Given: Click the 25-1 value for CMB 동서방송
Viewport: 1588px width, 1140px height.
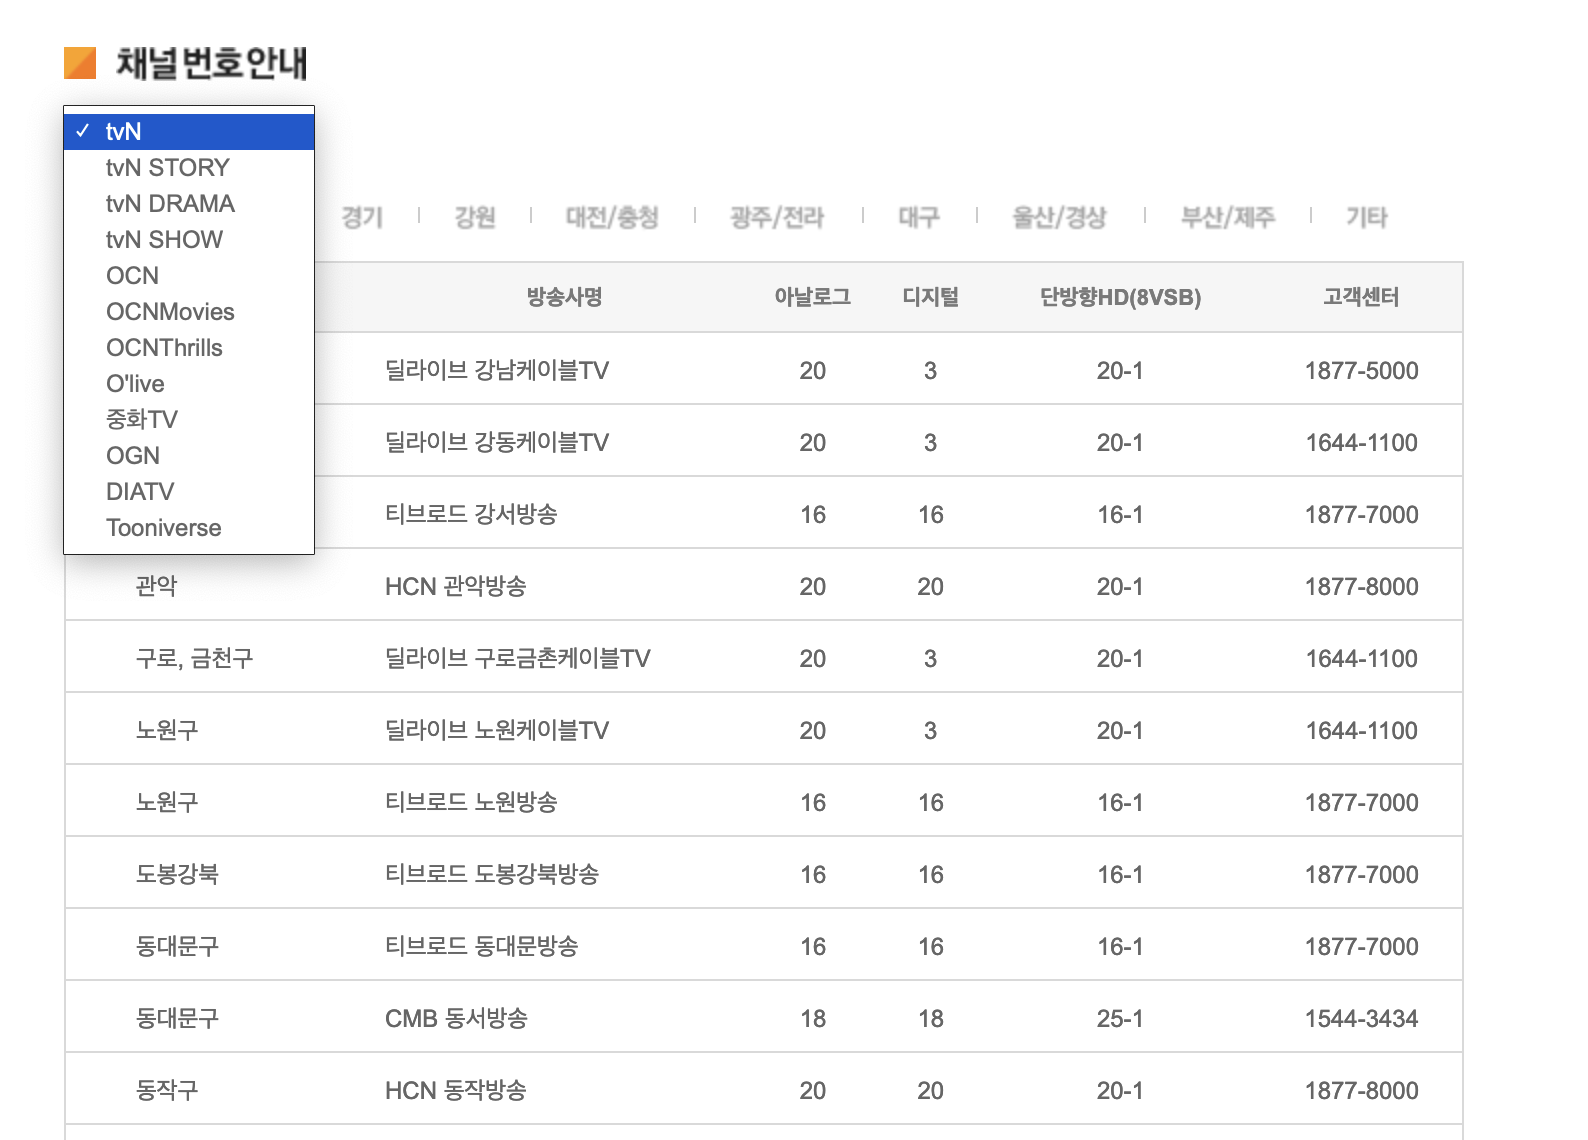Looking at the screenshot, I should (x=1120, y=1018).
